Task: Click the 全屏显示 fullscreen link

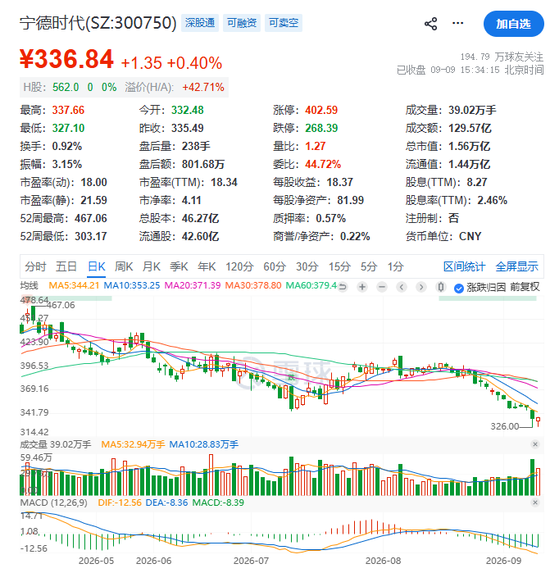Action: [517, 267]
